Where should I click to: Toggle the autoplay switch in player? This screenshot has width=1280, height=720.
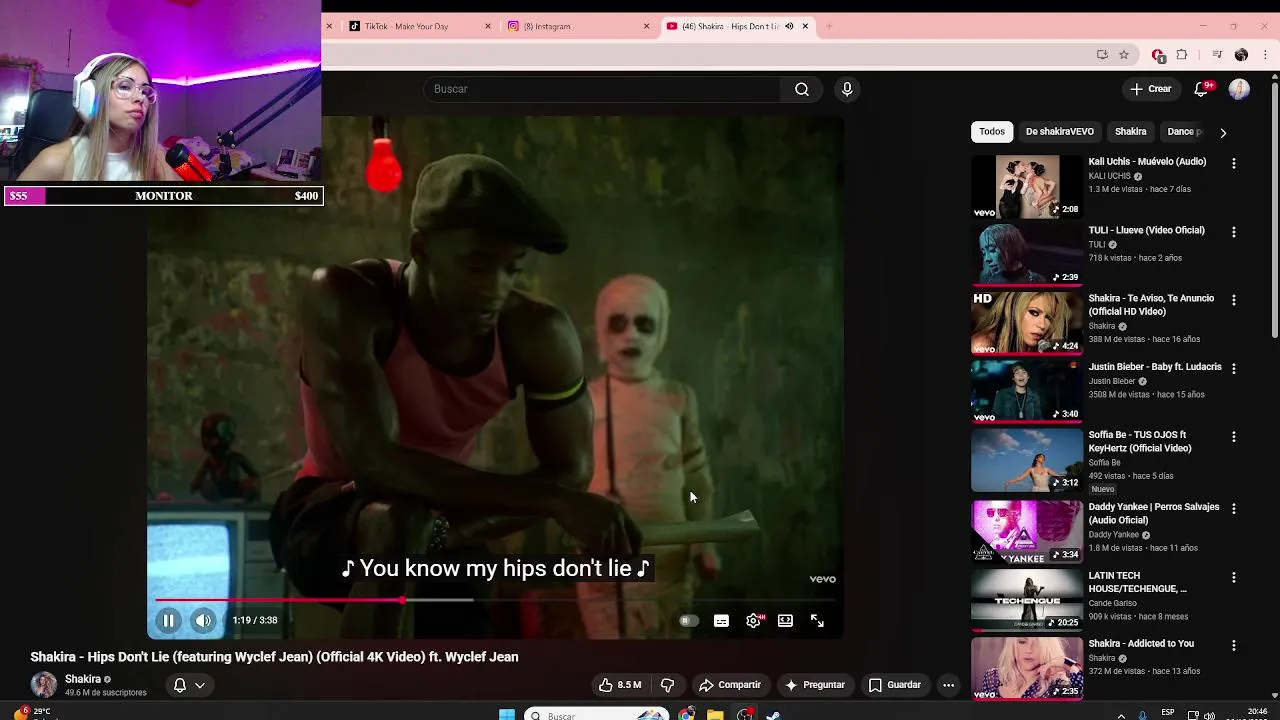688,621
